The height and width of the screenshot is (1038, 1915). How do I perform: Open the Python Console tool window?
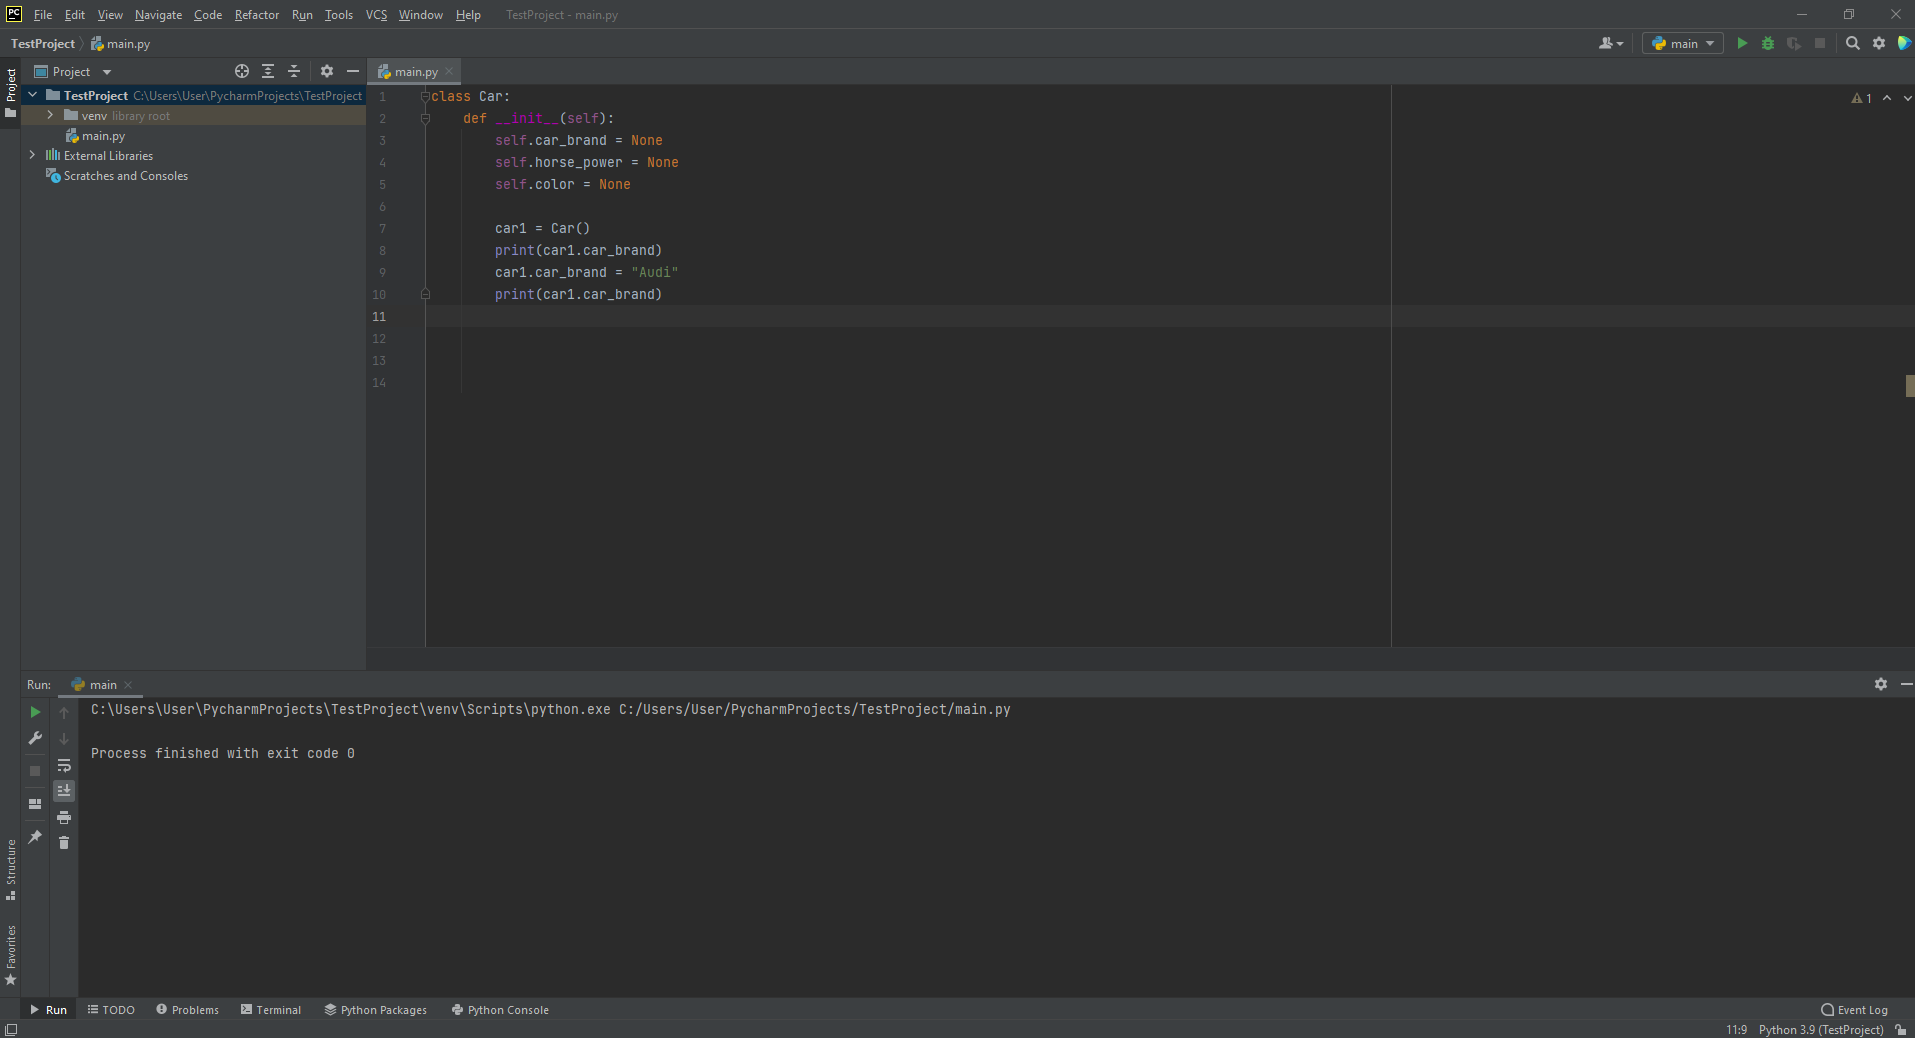coord(500,1009)
